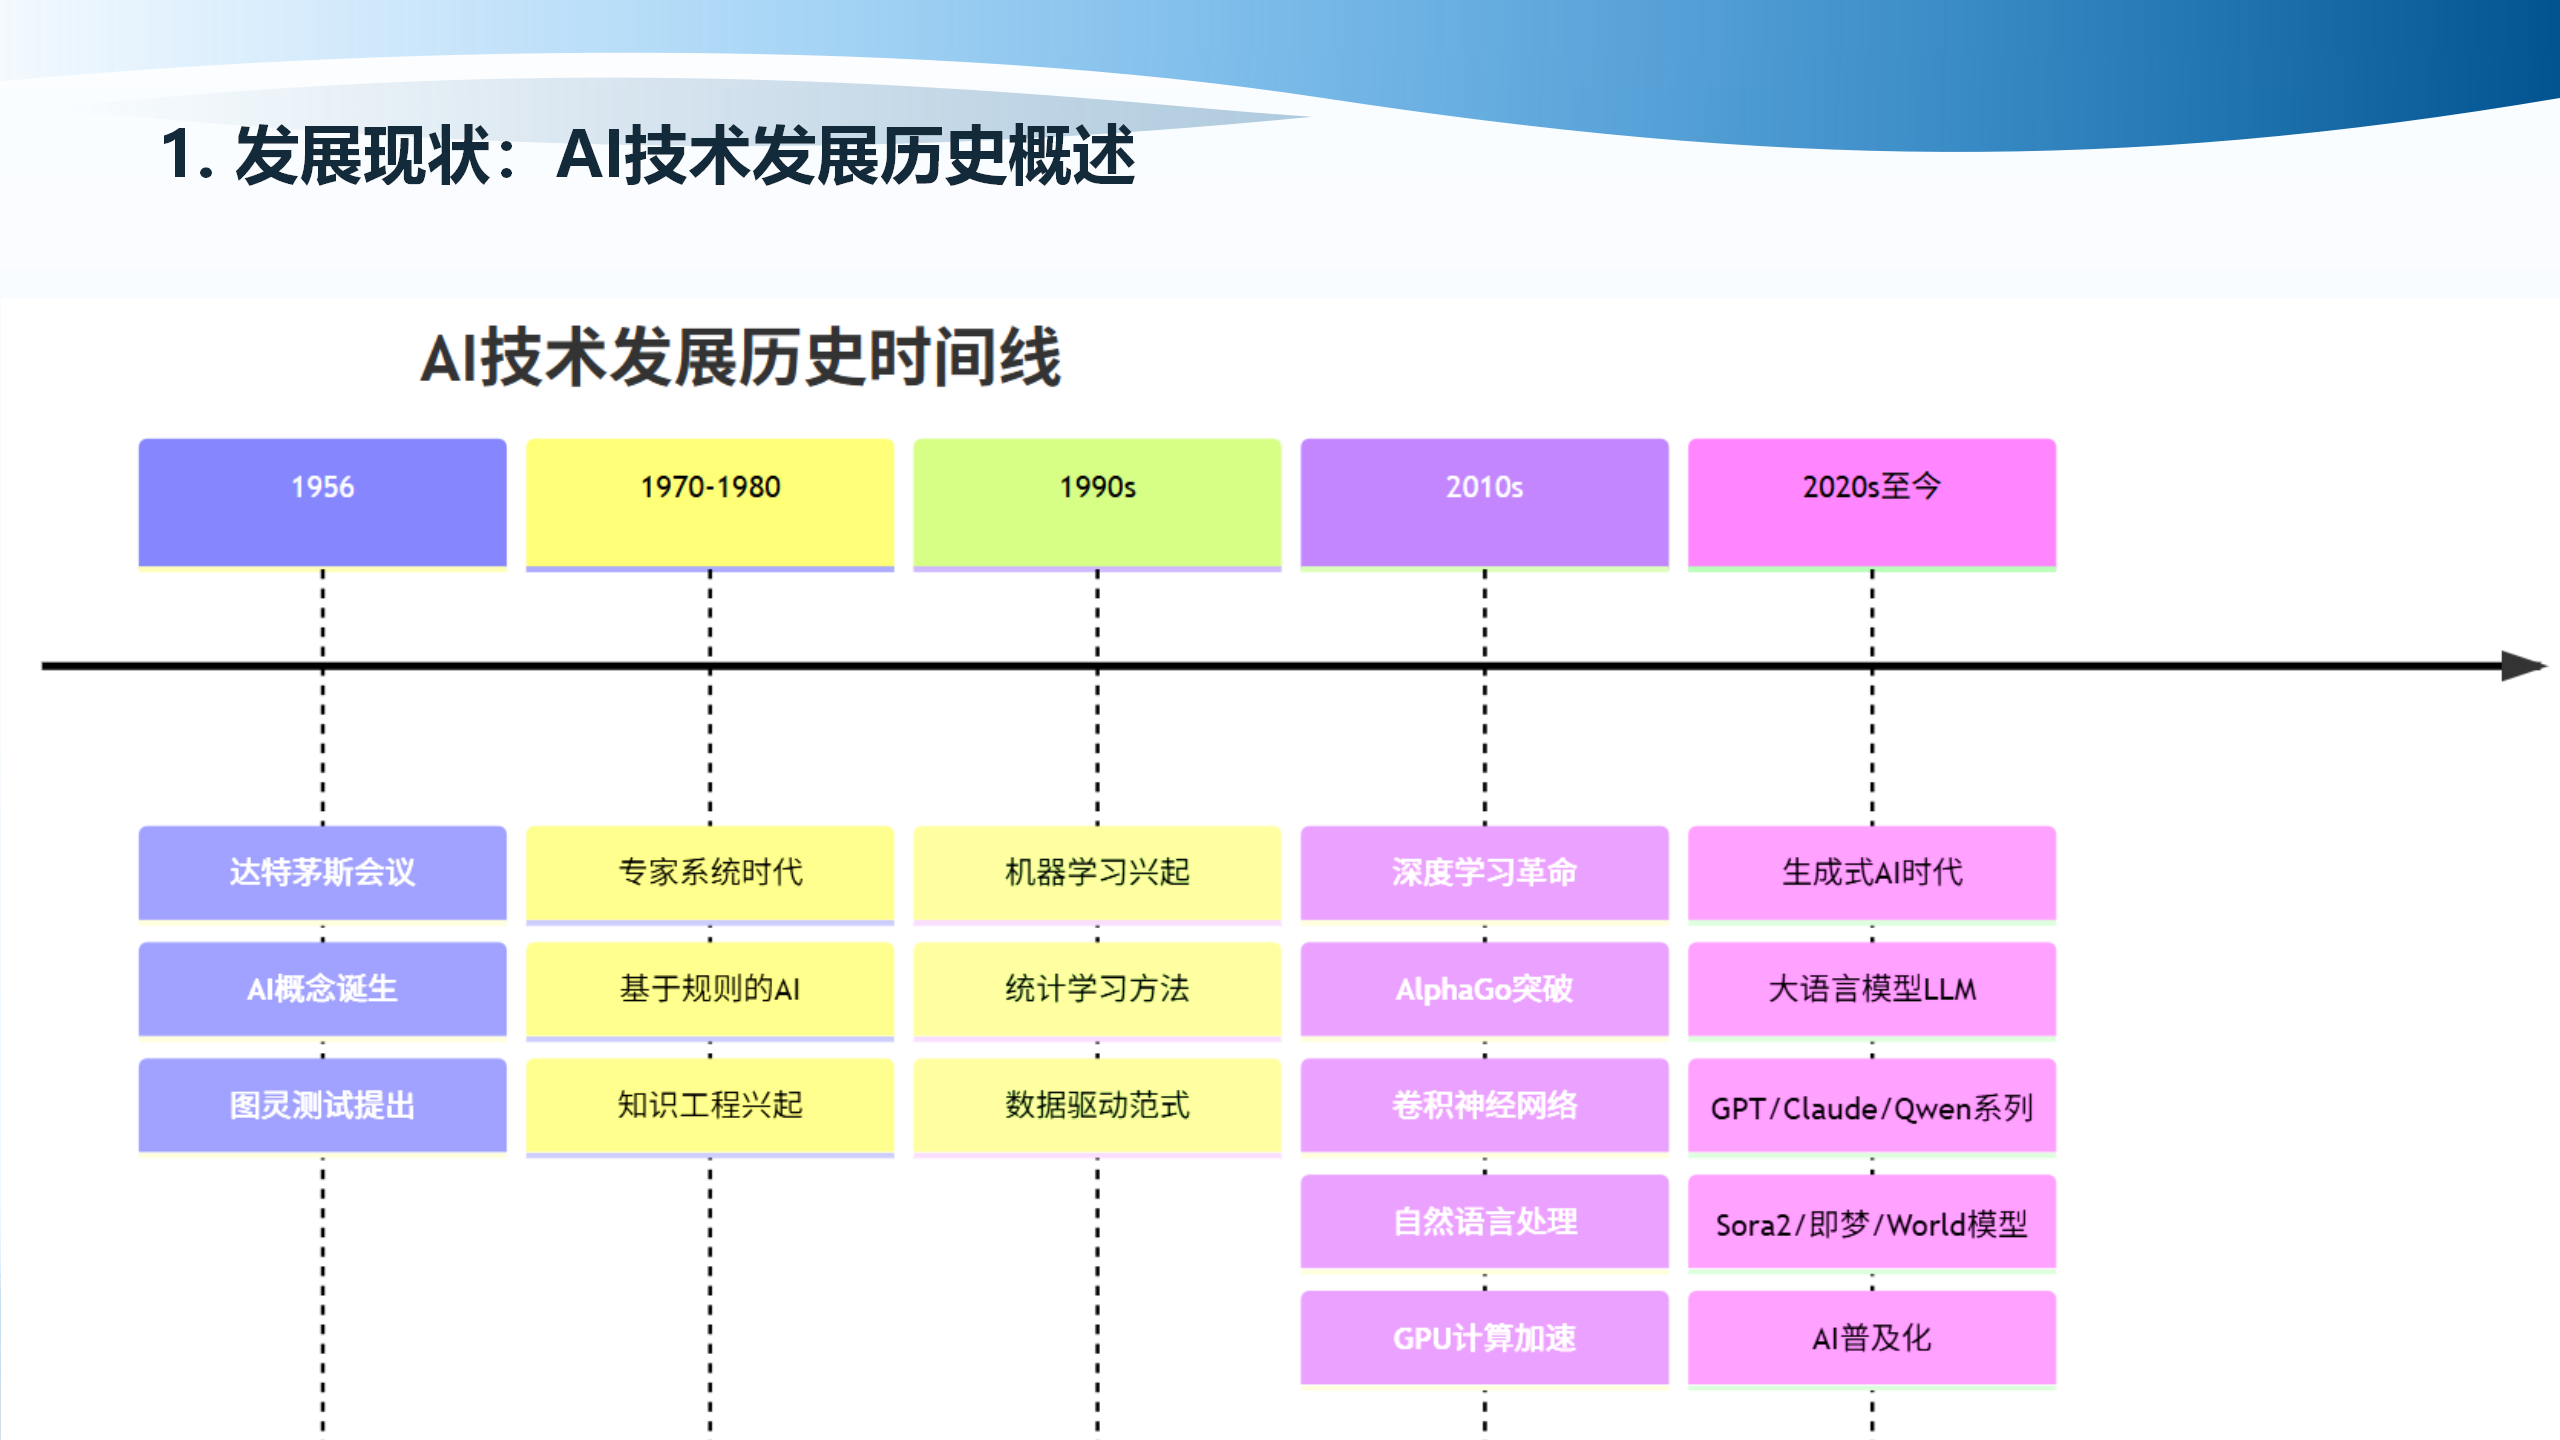2560x1440 pixels.
Task: Click the AlphaGo突破 card
Action: click(1483, 990)
